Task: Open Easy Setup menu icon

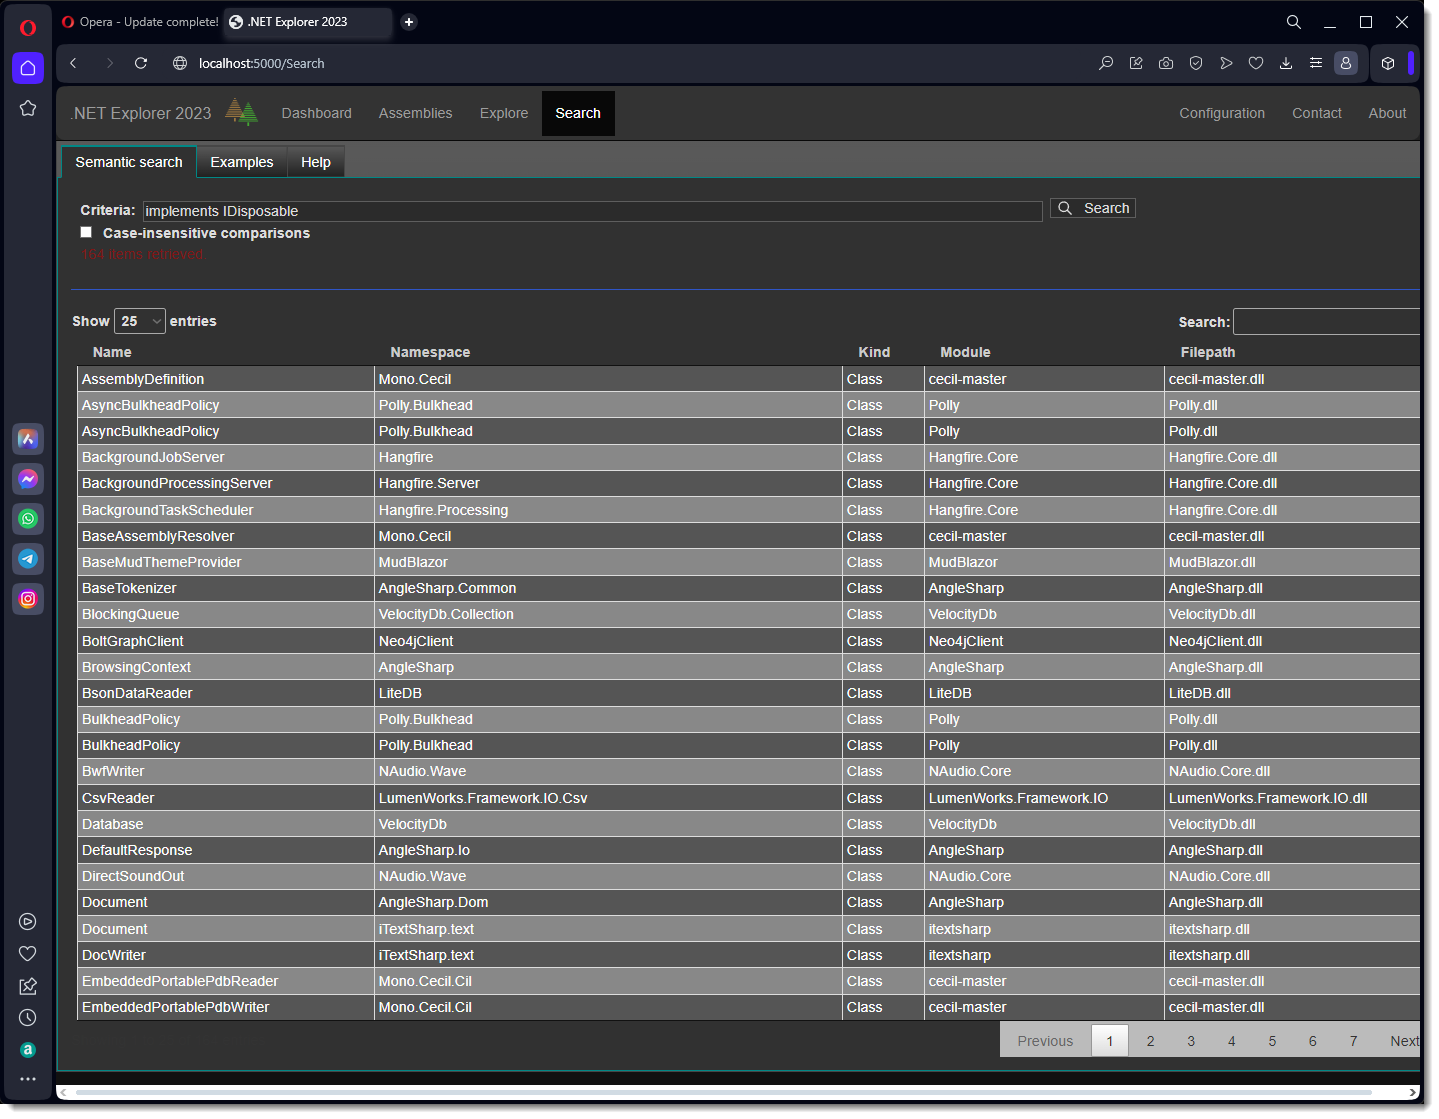Action: (x=1316, y=63)
